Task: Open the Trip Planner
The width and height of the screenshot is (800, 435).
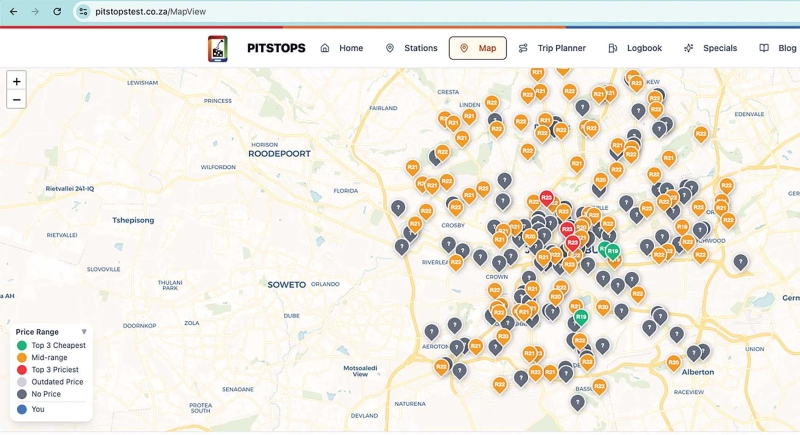Action: (x=552, y=48)
